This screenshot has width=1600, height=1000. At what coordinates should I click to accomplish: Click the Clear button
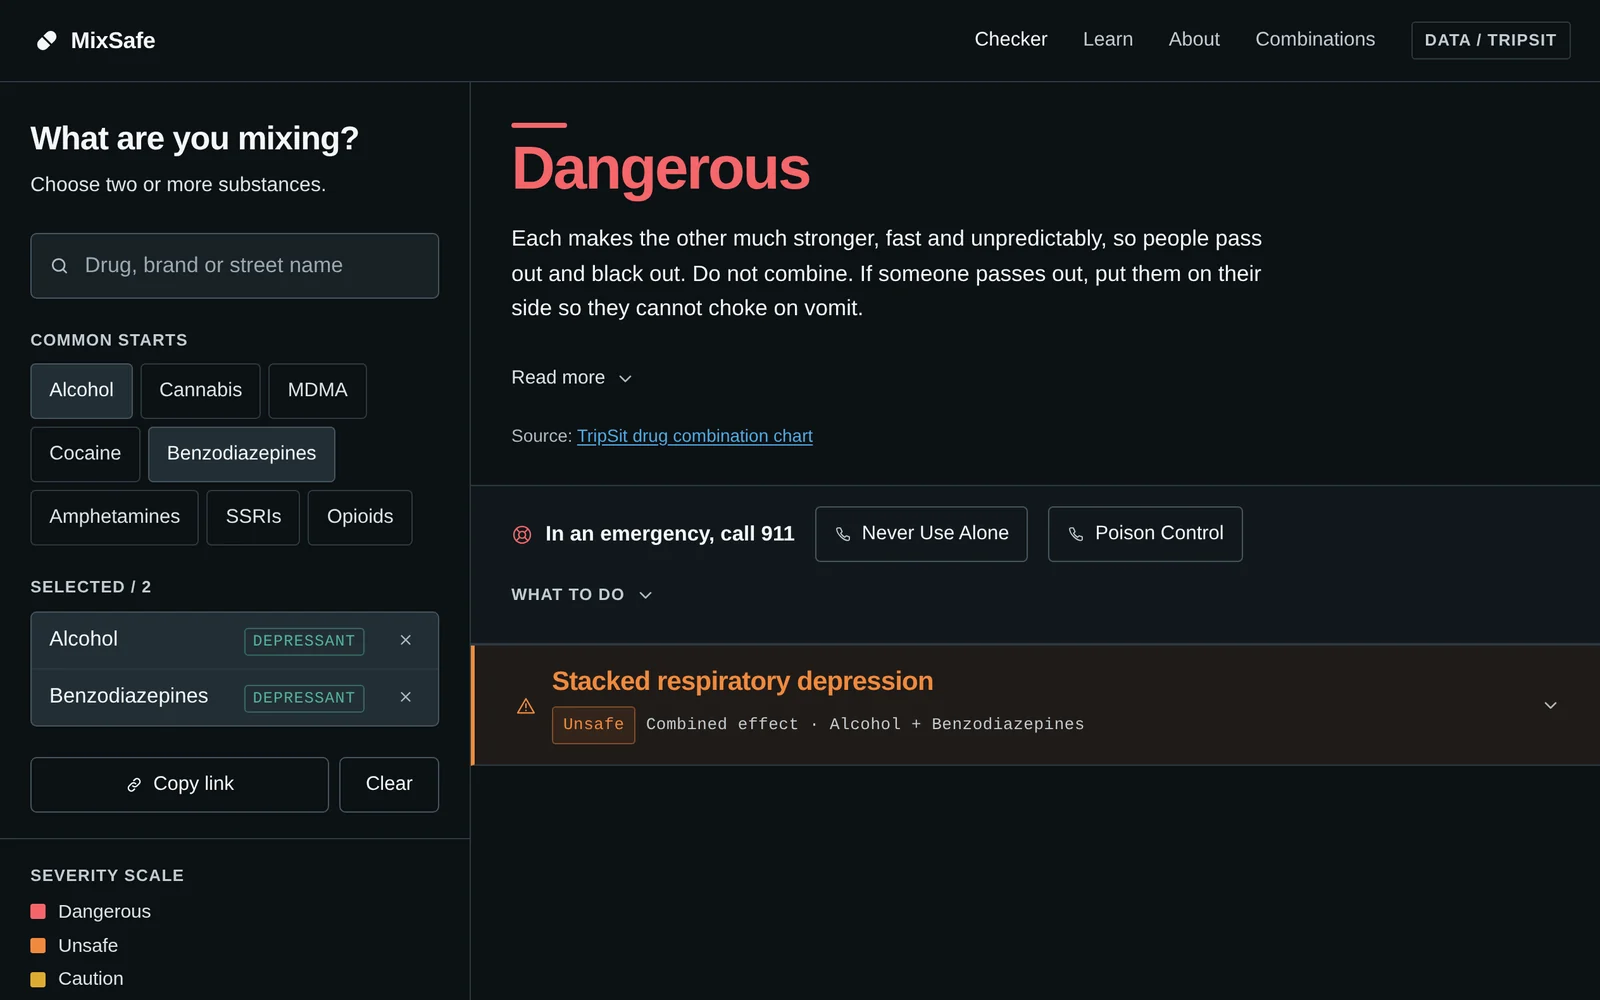click(x=389, y=785)
